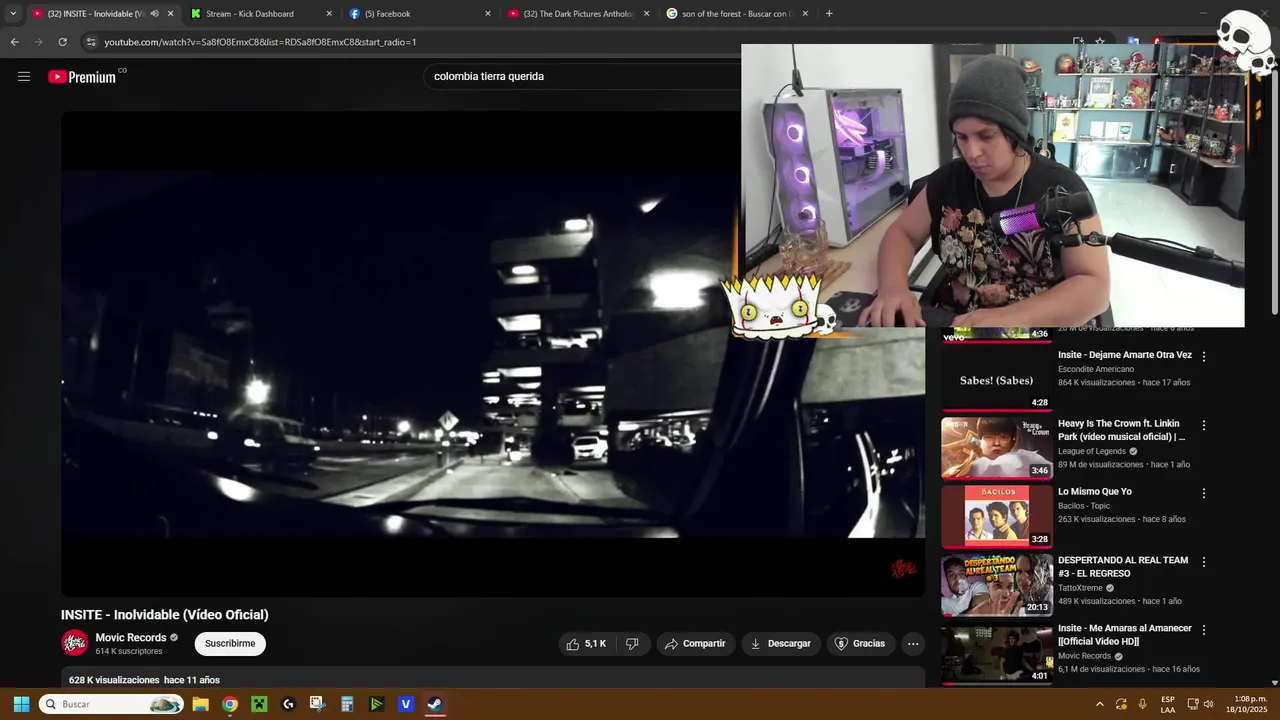The image size is (1280, 720).
Task: Click the microphone icon in system tray
Action: (x=1142, y=704)
